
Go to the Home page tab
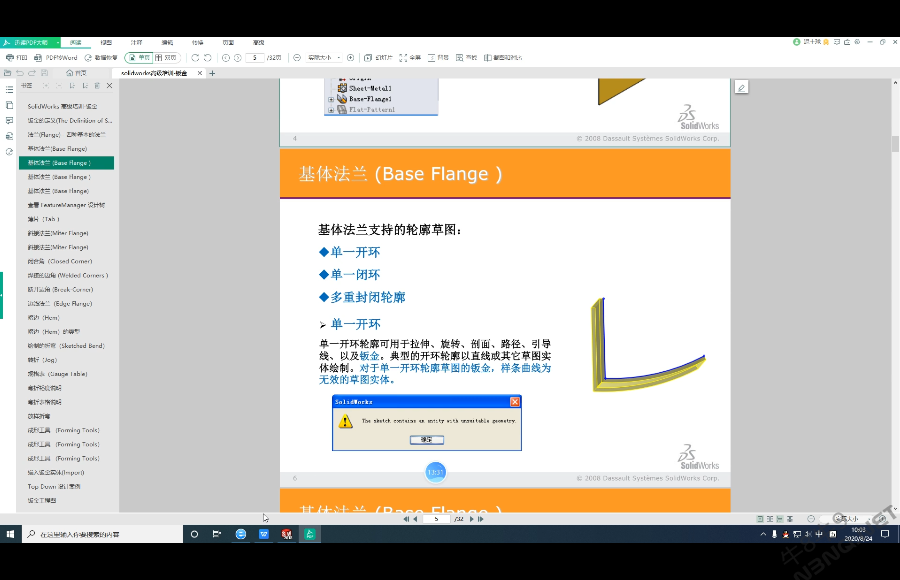pyautogui.click(x=76, y=73)
